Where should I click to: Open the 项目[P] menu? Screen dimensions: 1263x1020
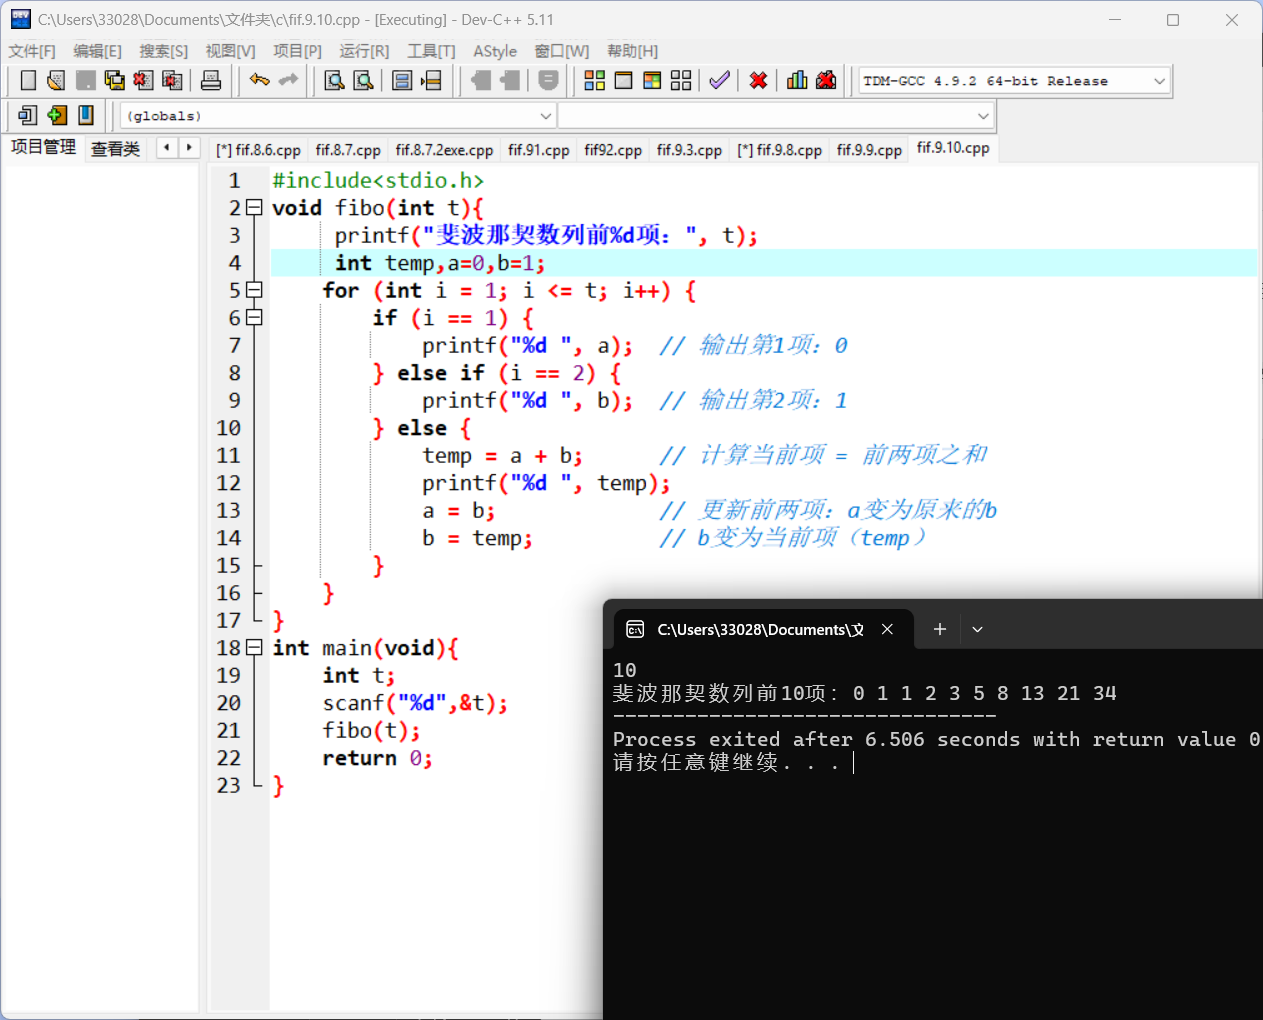(297, 51)
